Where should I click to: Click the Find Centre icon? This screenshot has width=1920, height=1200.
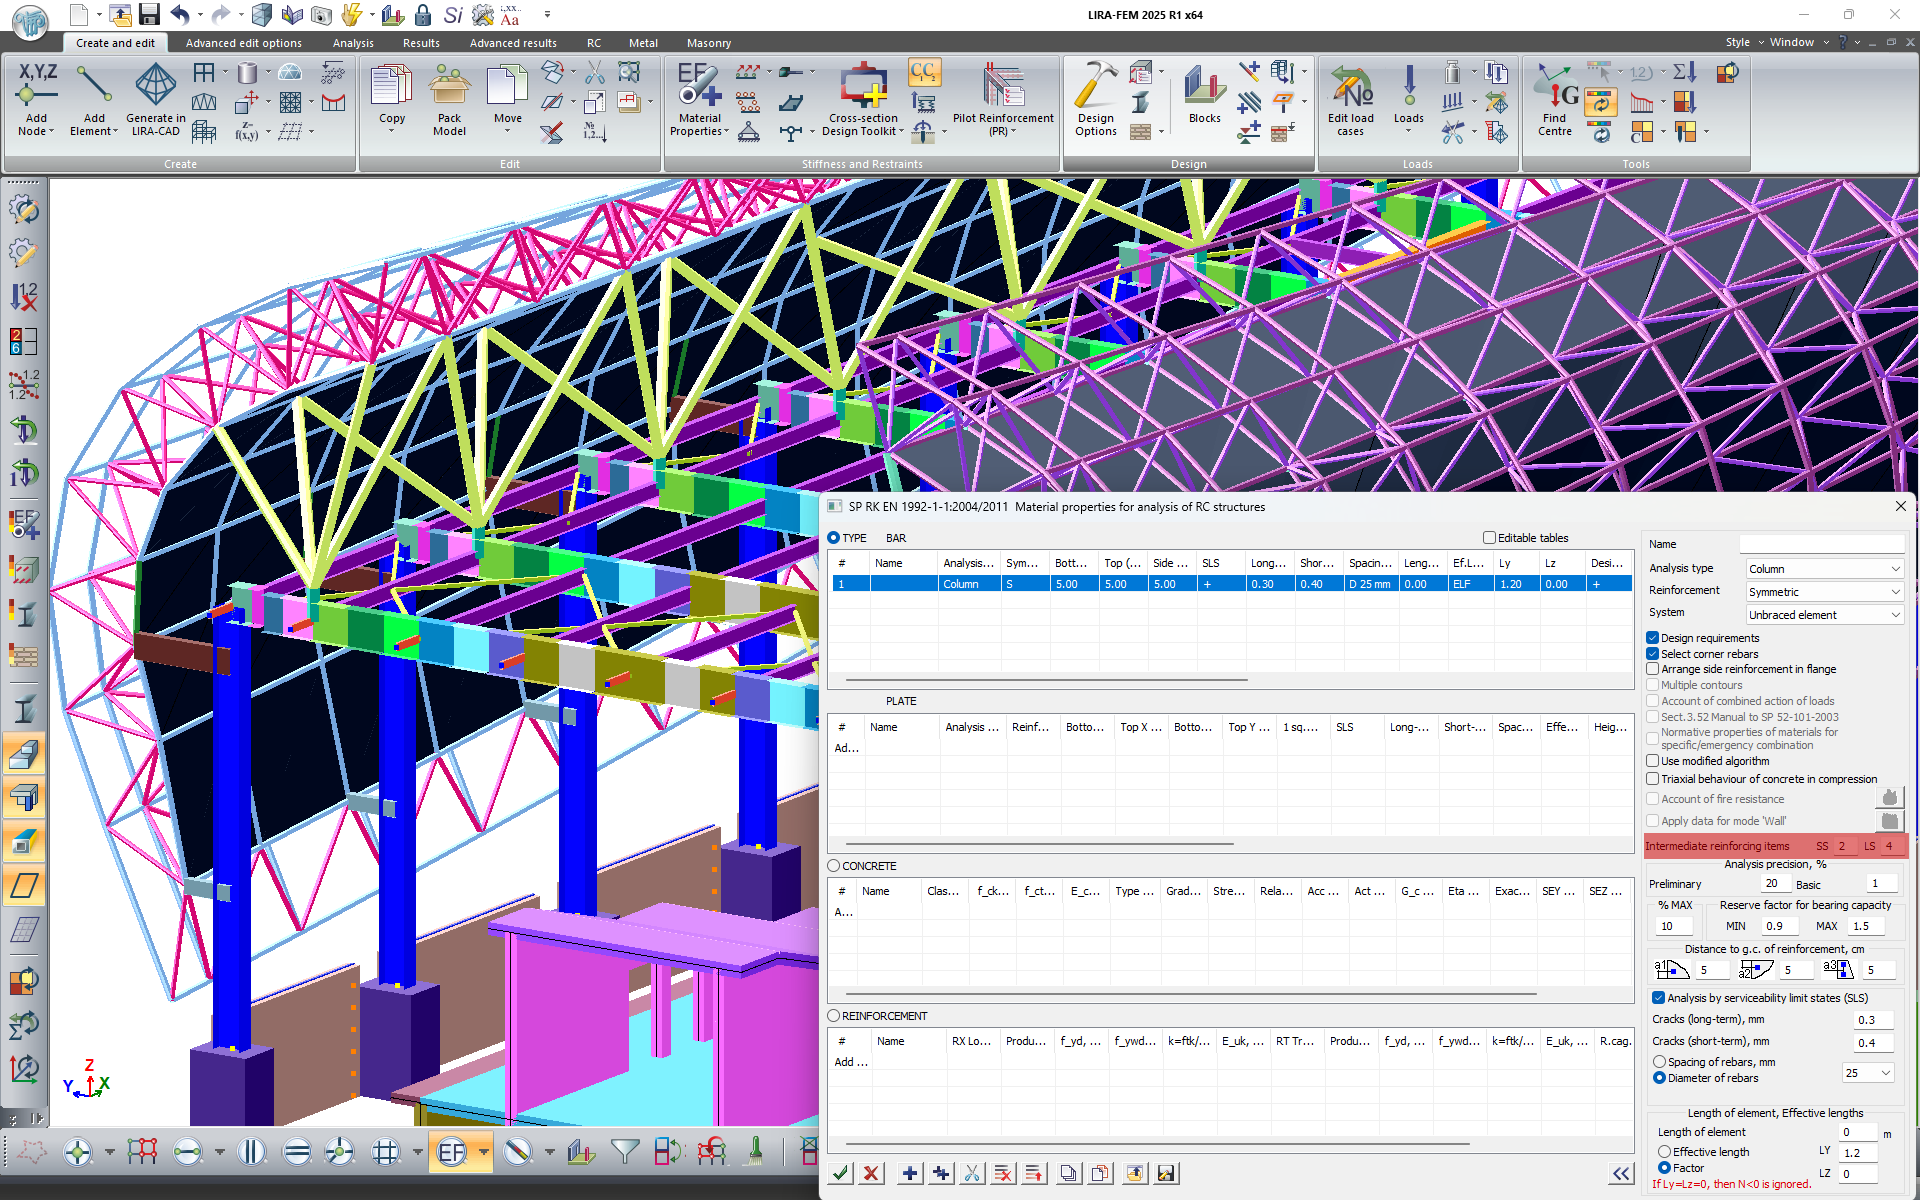coord(1555,88)
